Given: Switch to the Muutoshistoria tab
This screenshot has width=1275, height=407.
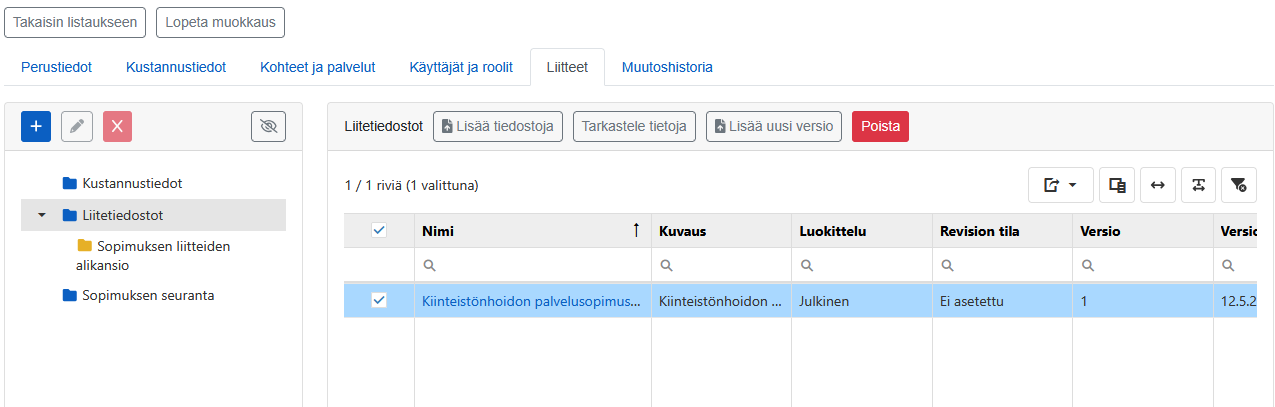Looking at the screenshot, I should pos(667,67).
